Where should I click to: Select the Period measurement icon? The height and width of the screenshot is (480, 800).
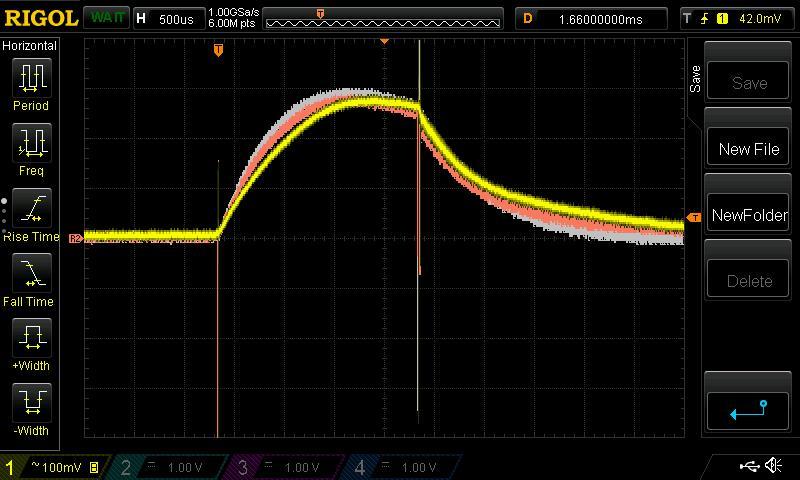(x=31, y=78)
